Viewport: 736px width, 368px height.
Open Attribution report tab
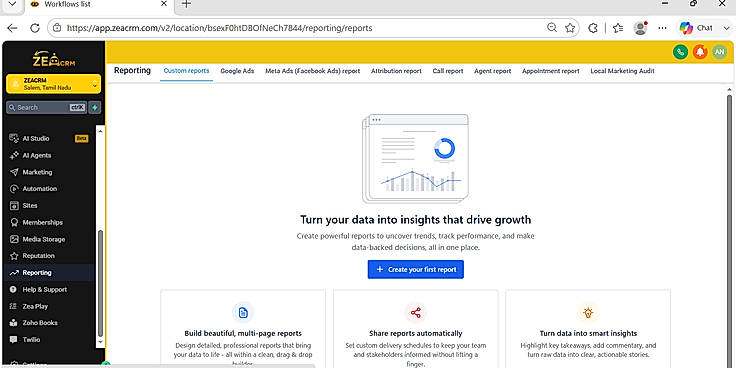tap(396, 71)
